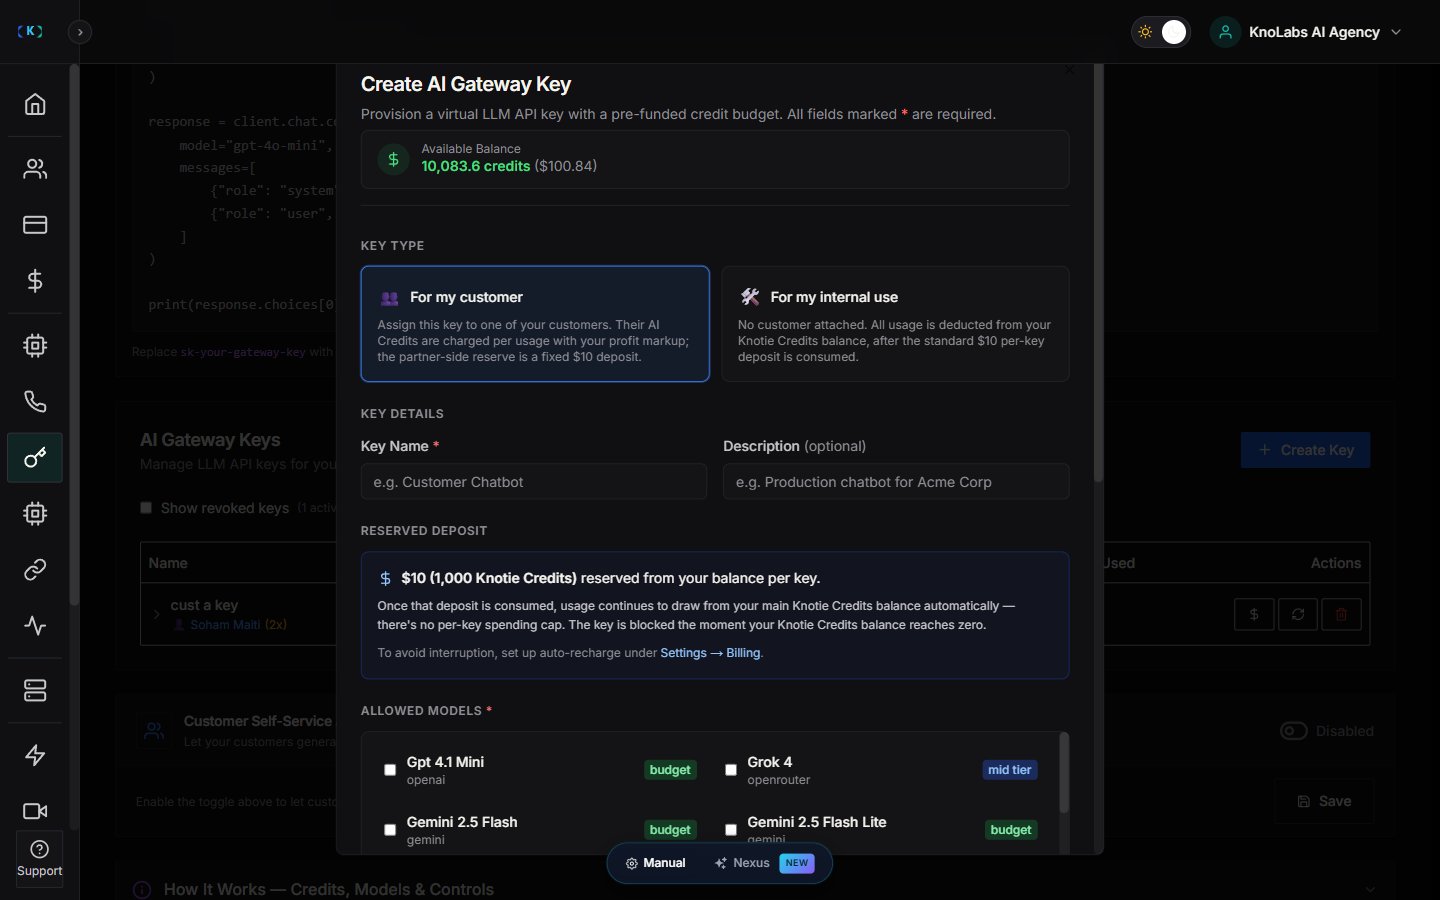The image size is (1440, 900).
Task: Click the Create Key button
Action: pyautogui.click(x=1305, y=450)
